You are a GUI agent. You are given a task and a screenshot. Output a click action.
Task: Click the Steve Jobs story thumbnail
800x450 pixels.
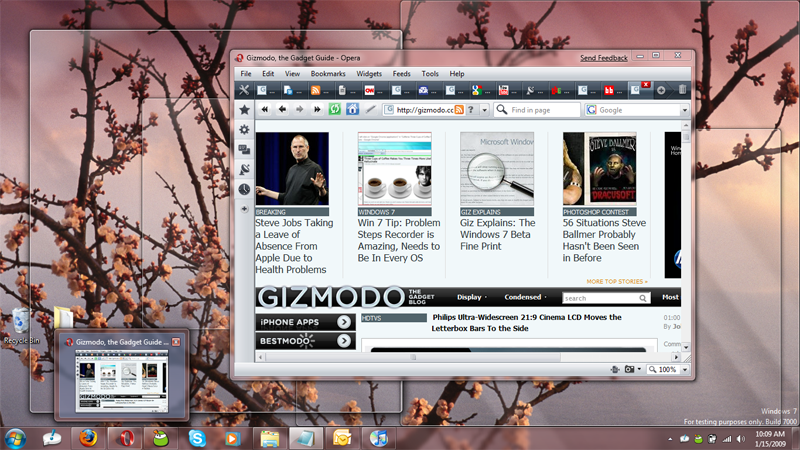coord(292,169)
